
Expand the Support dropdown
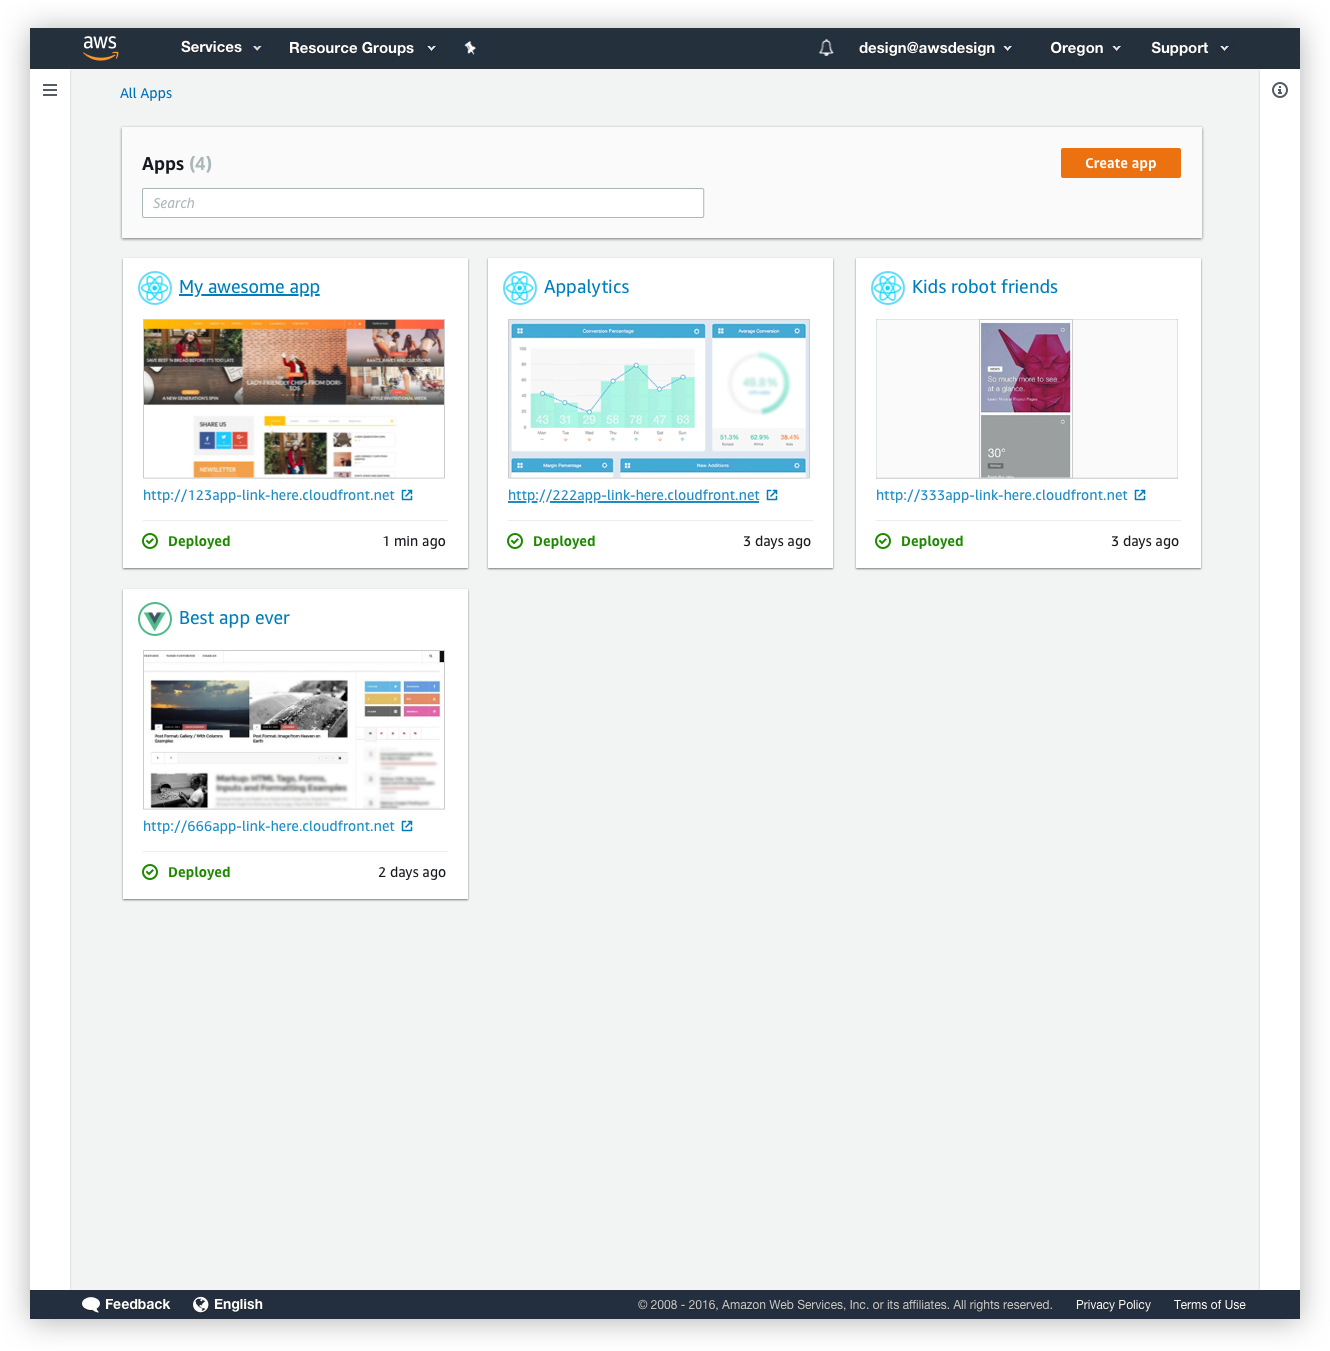pos(1189,48)
